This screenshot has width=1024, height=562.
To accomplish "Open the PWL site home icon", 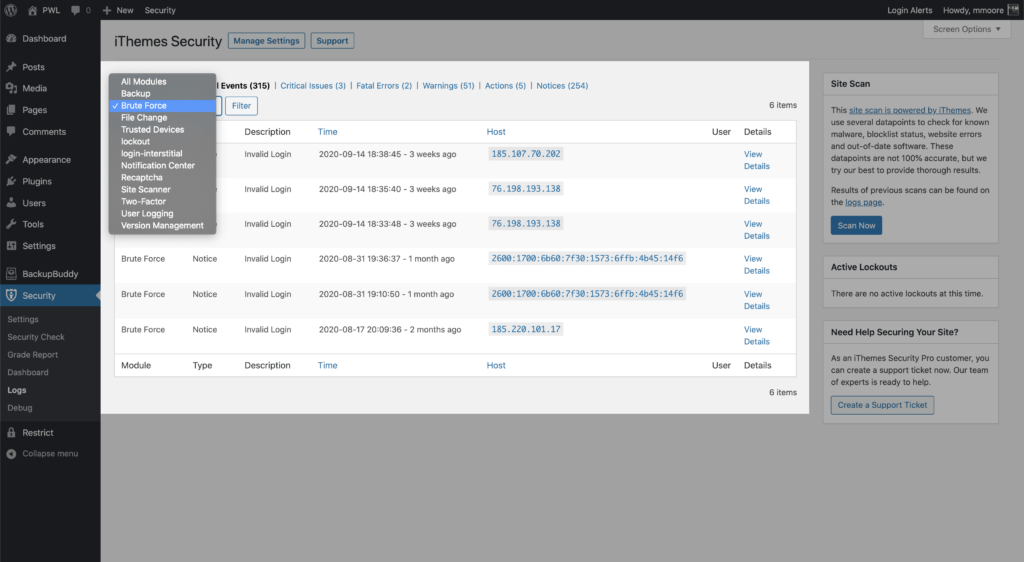I will 32,10.
